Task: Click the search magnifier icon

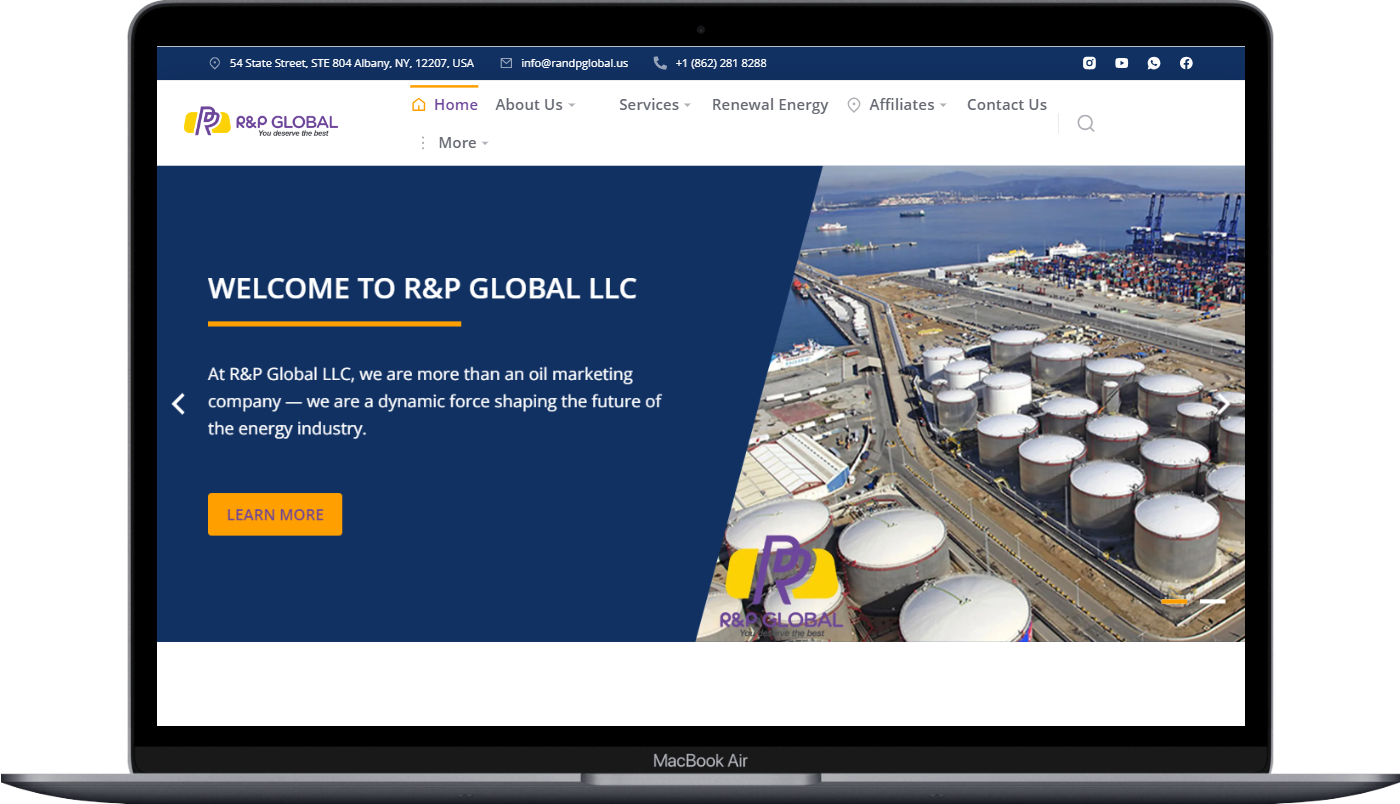Action: [x=1086, y=123]
